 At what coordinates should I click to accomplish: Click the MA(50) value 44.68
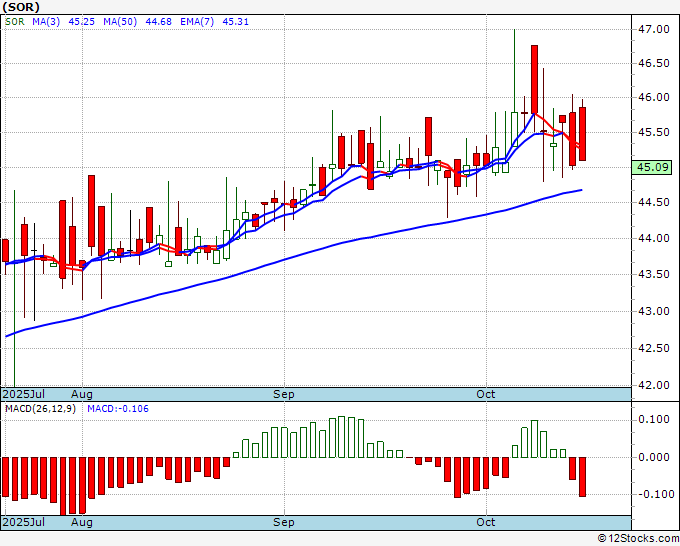pyautogui.click(x=158, y=22)
